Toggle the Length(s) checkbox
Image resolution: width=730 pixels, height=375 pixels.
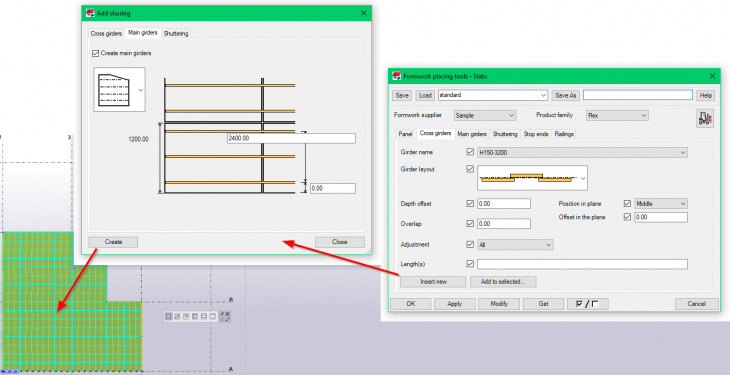click(470, 264)
